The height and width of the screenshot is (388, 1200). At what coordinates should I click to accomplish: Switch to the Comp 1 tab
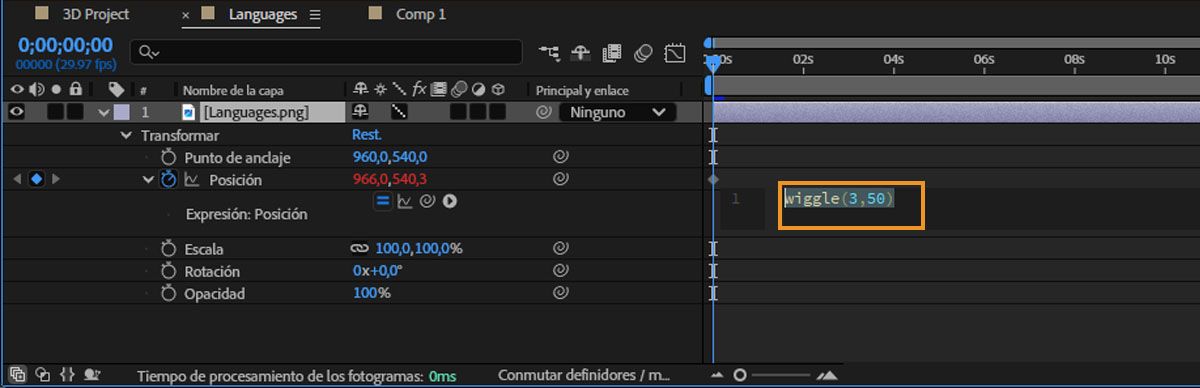[421, 15]
